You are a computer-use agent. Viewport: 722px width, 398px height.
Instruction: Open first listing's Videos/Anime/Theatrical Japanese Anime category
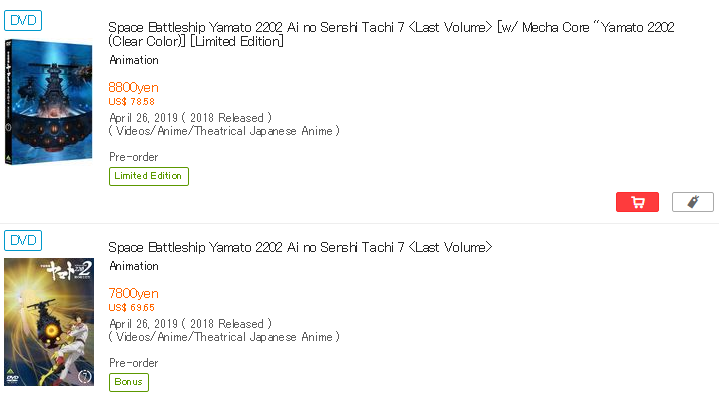(224, 131)
